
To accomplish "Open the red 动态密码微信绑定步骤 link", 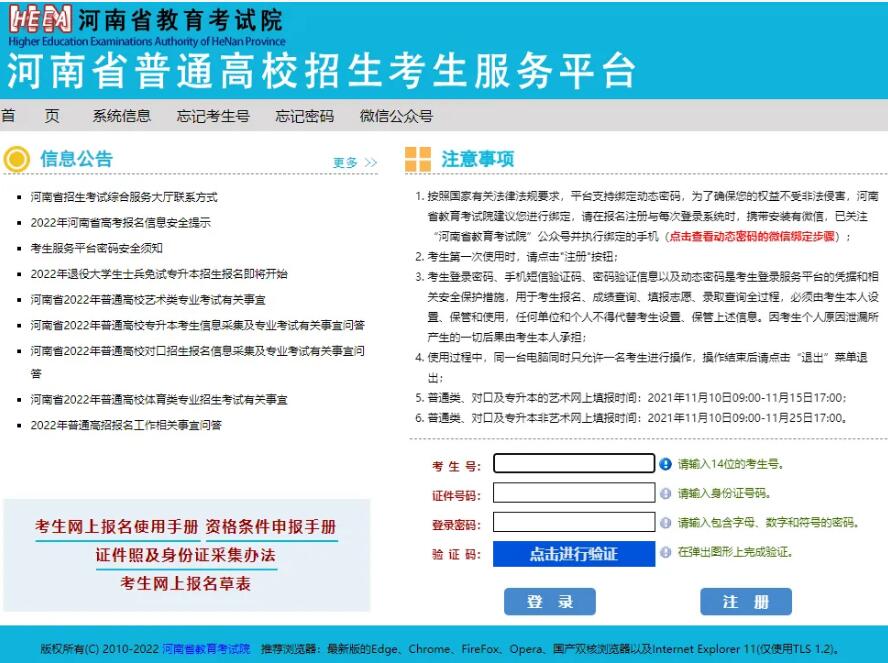I will pos(752,237).
